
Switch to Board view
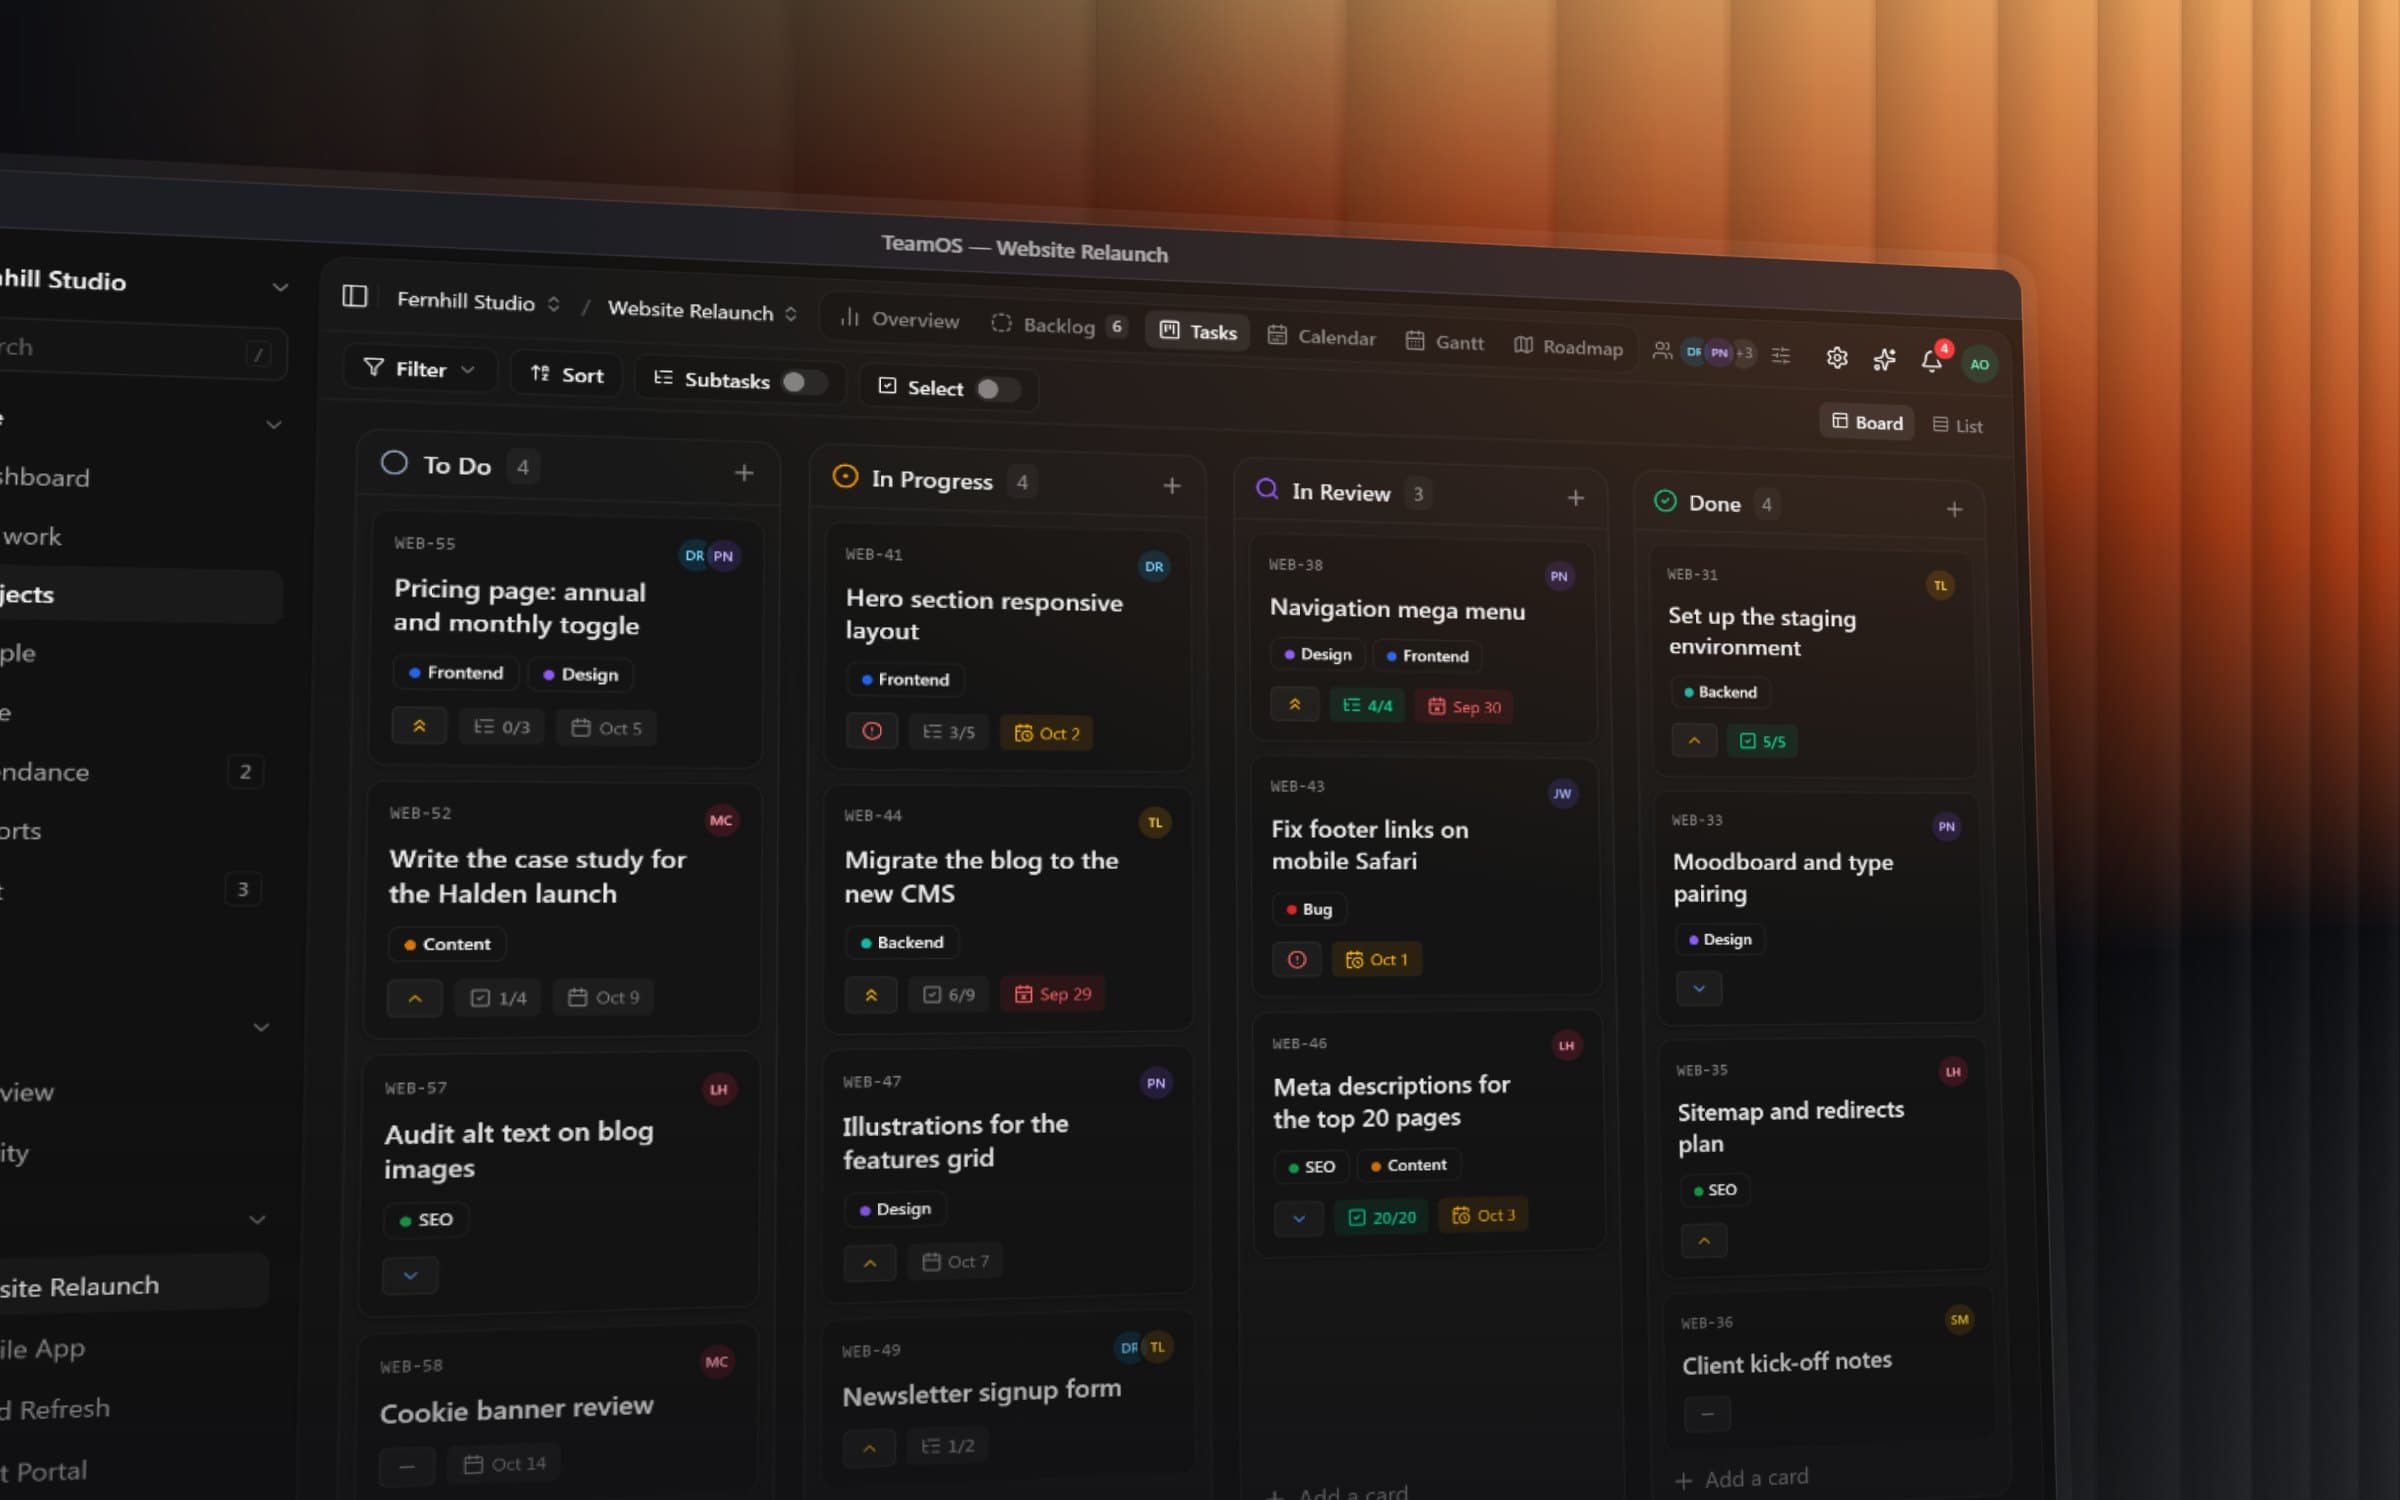click(1867, 423)
